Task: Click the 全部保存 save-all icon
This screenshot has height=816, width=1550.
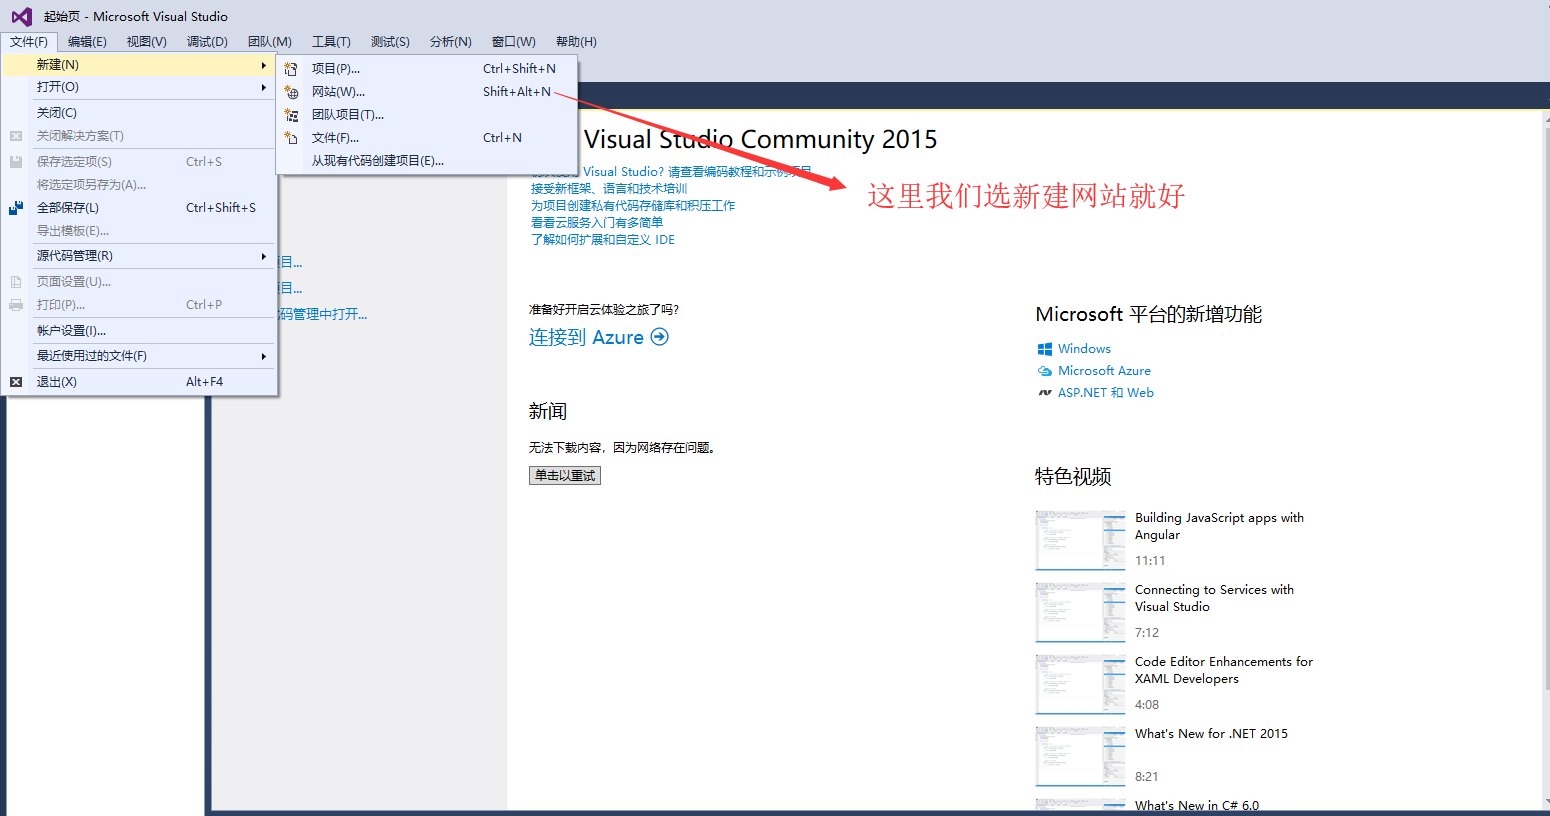Action: click(x=14, y=207)
